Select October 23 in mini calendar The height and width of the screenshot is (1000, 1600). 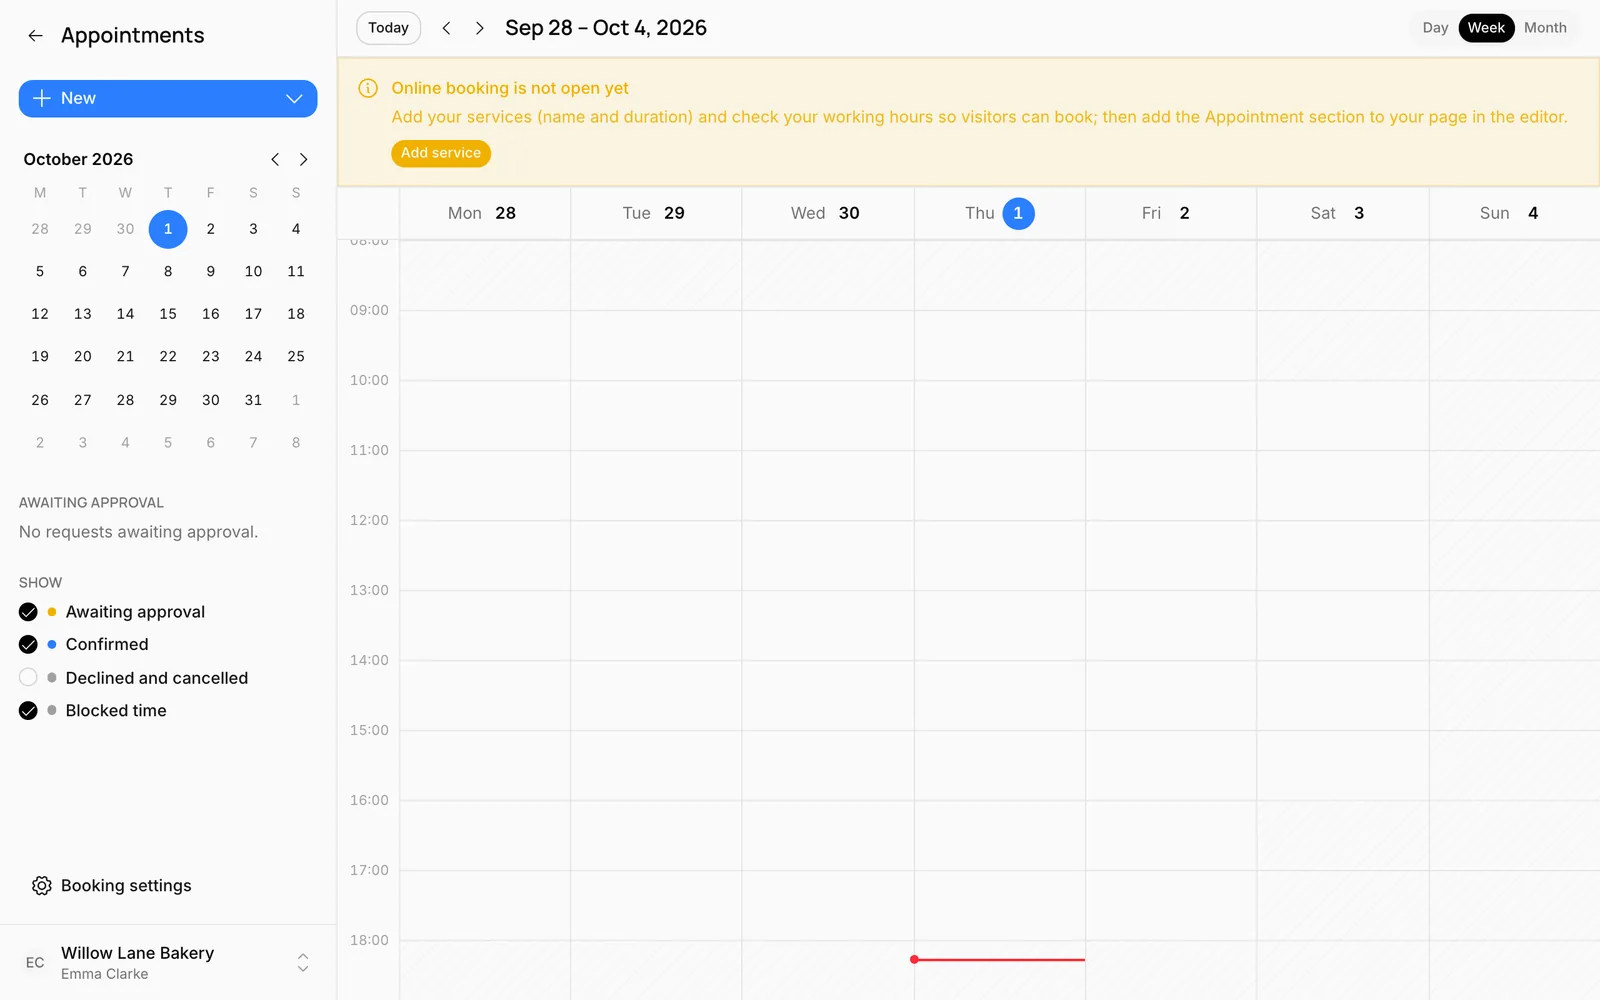click(x=211, y=356)
